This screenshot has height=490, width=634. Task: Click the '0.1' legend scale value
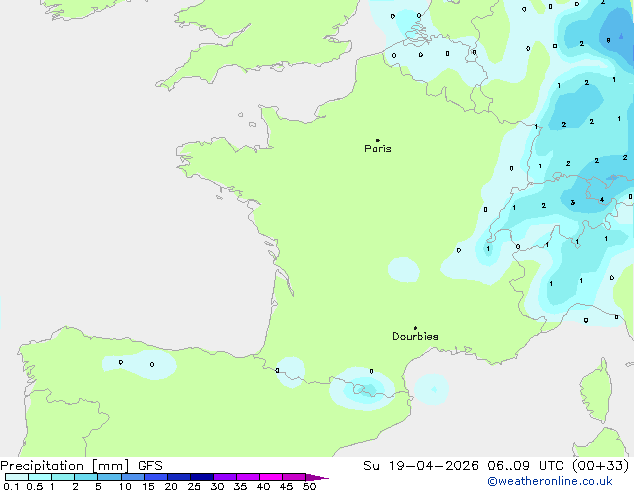point(11,486)
